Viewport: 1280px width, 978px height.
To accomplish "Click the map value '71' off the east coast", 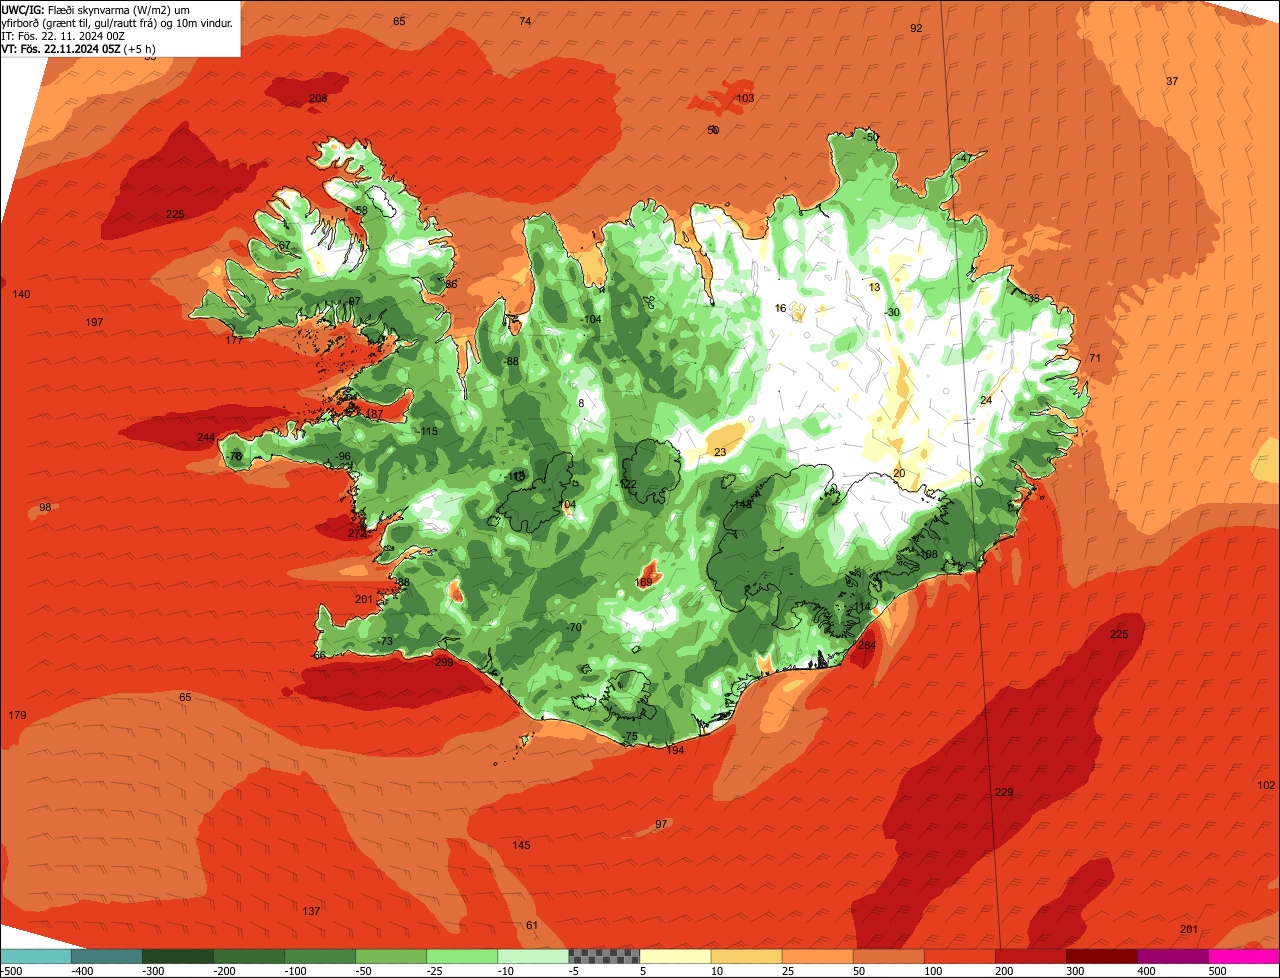I will [x=1094, y=358].
